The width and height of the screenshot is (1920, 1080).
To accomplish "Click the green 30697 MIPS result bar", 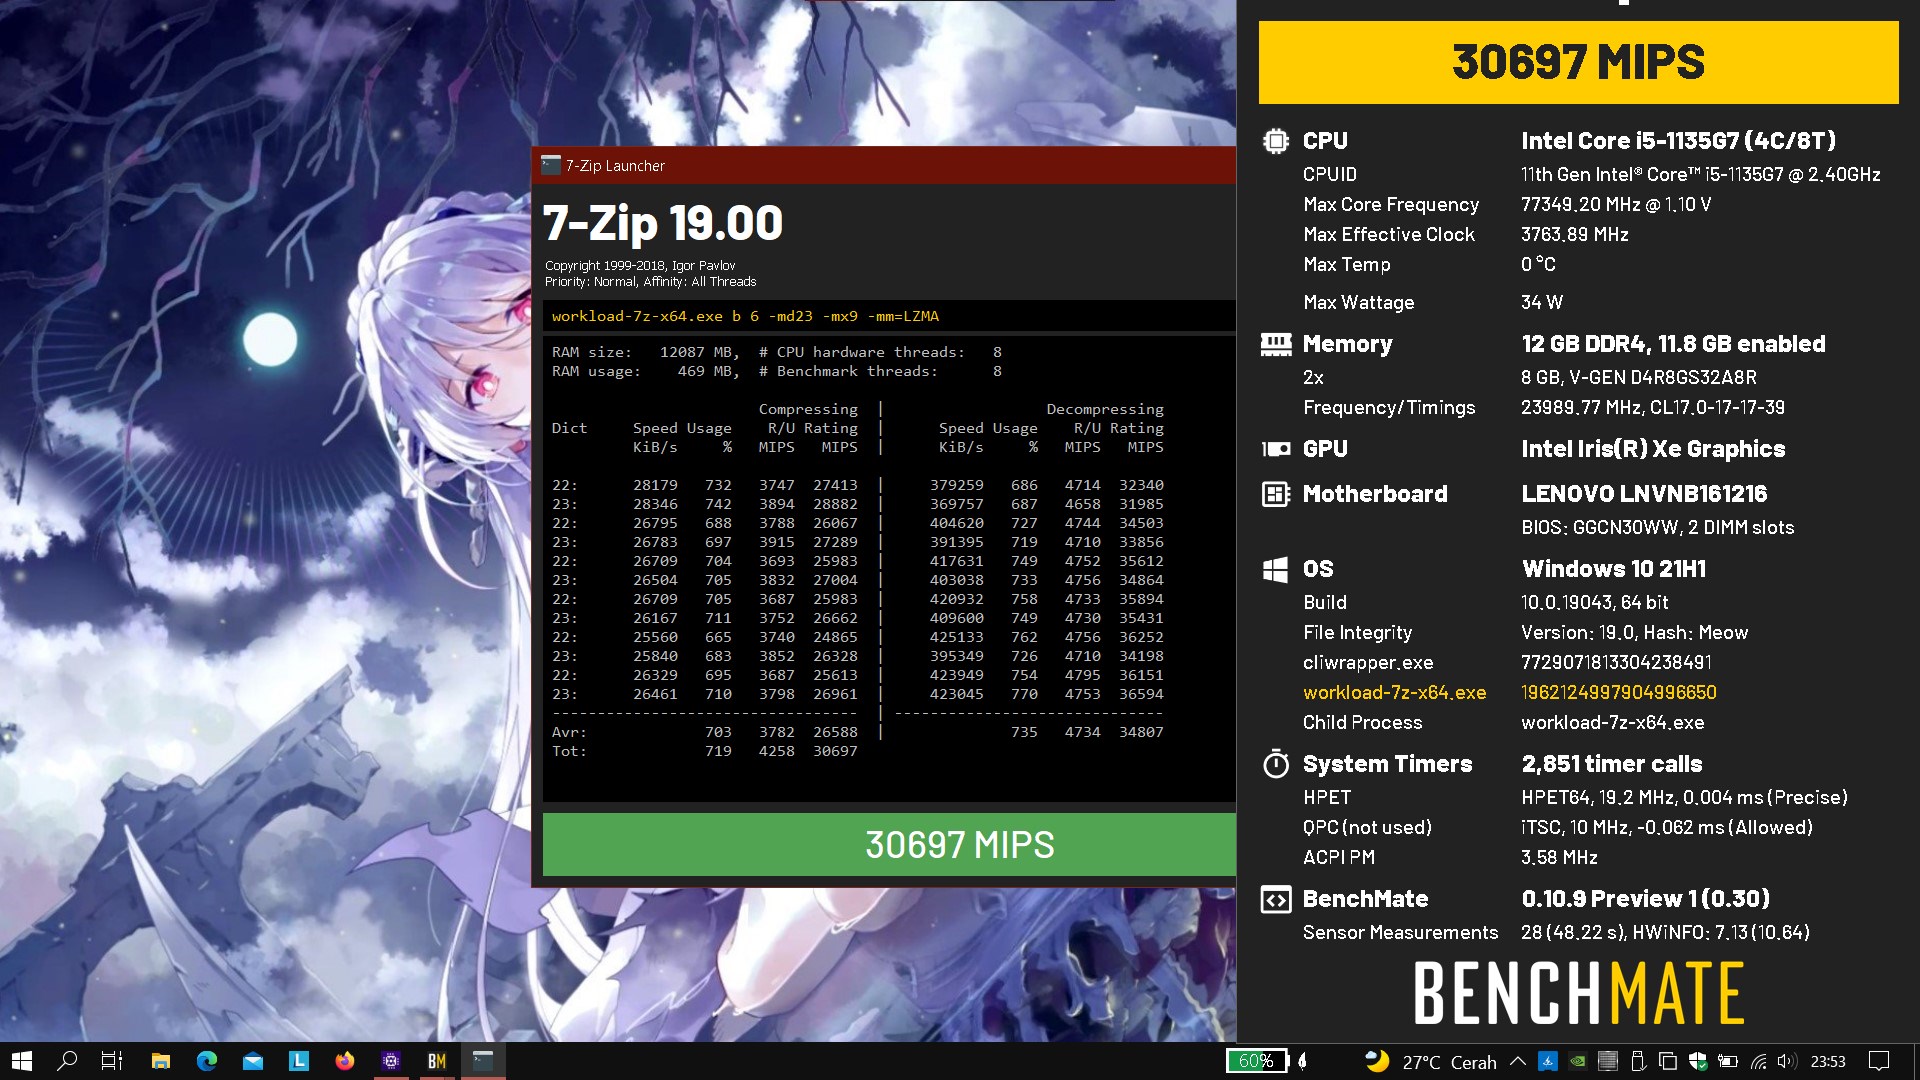I will 889,845.
